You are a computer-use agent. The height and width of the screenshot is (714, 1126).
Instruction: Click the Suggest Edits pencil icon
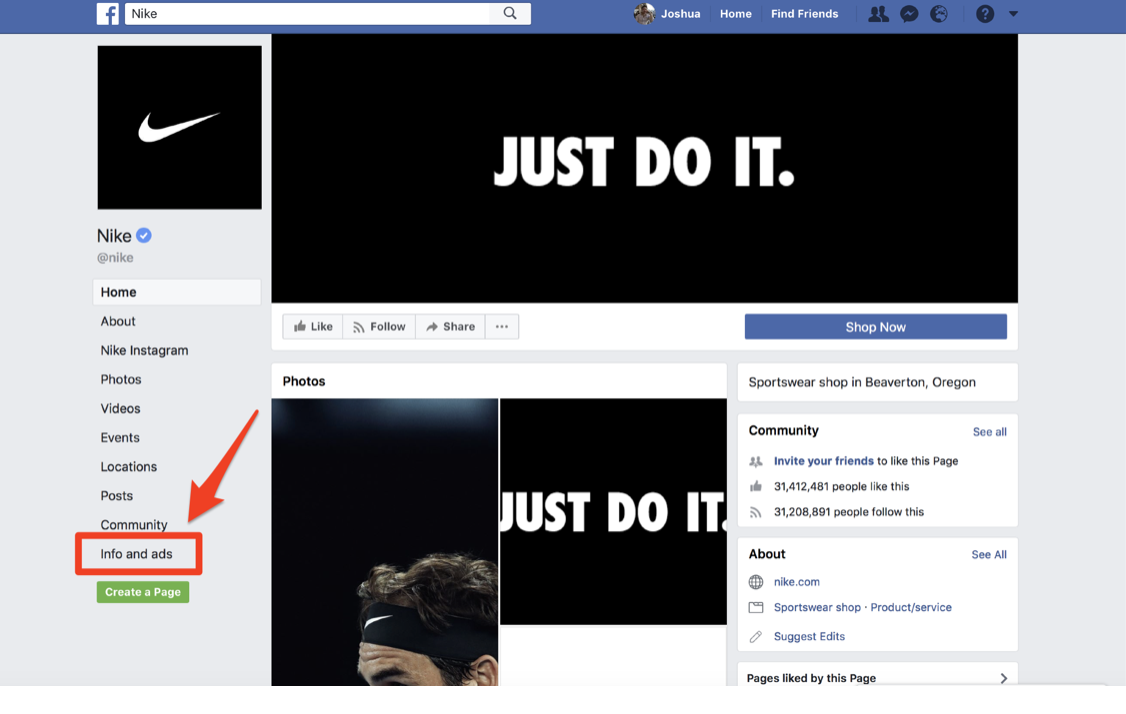coord(755,636)
